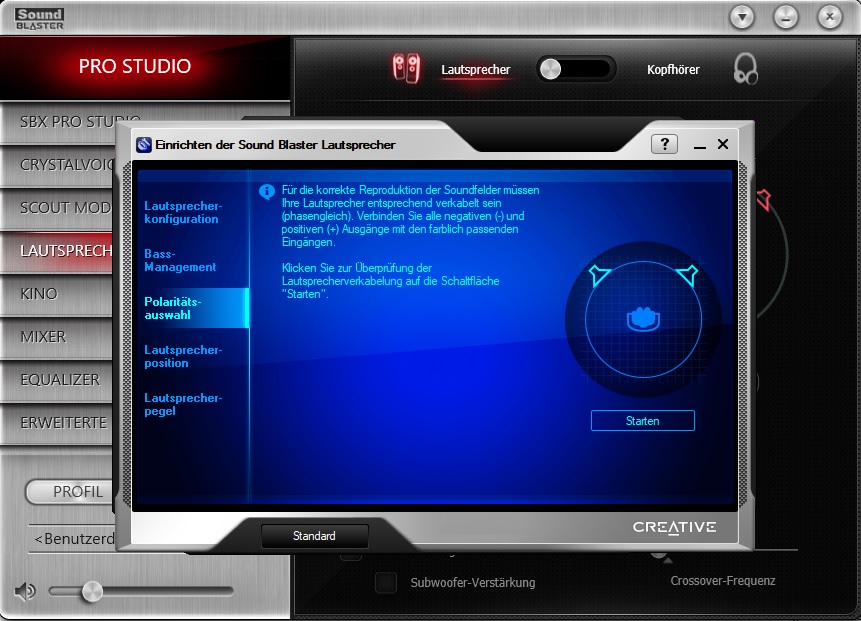Click the red speakers icon next to Lautsprecher
Screen dimensions: 861x621
407,69
